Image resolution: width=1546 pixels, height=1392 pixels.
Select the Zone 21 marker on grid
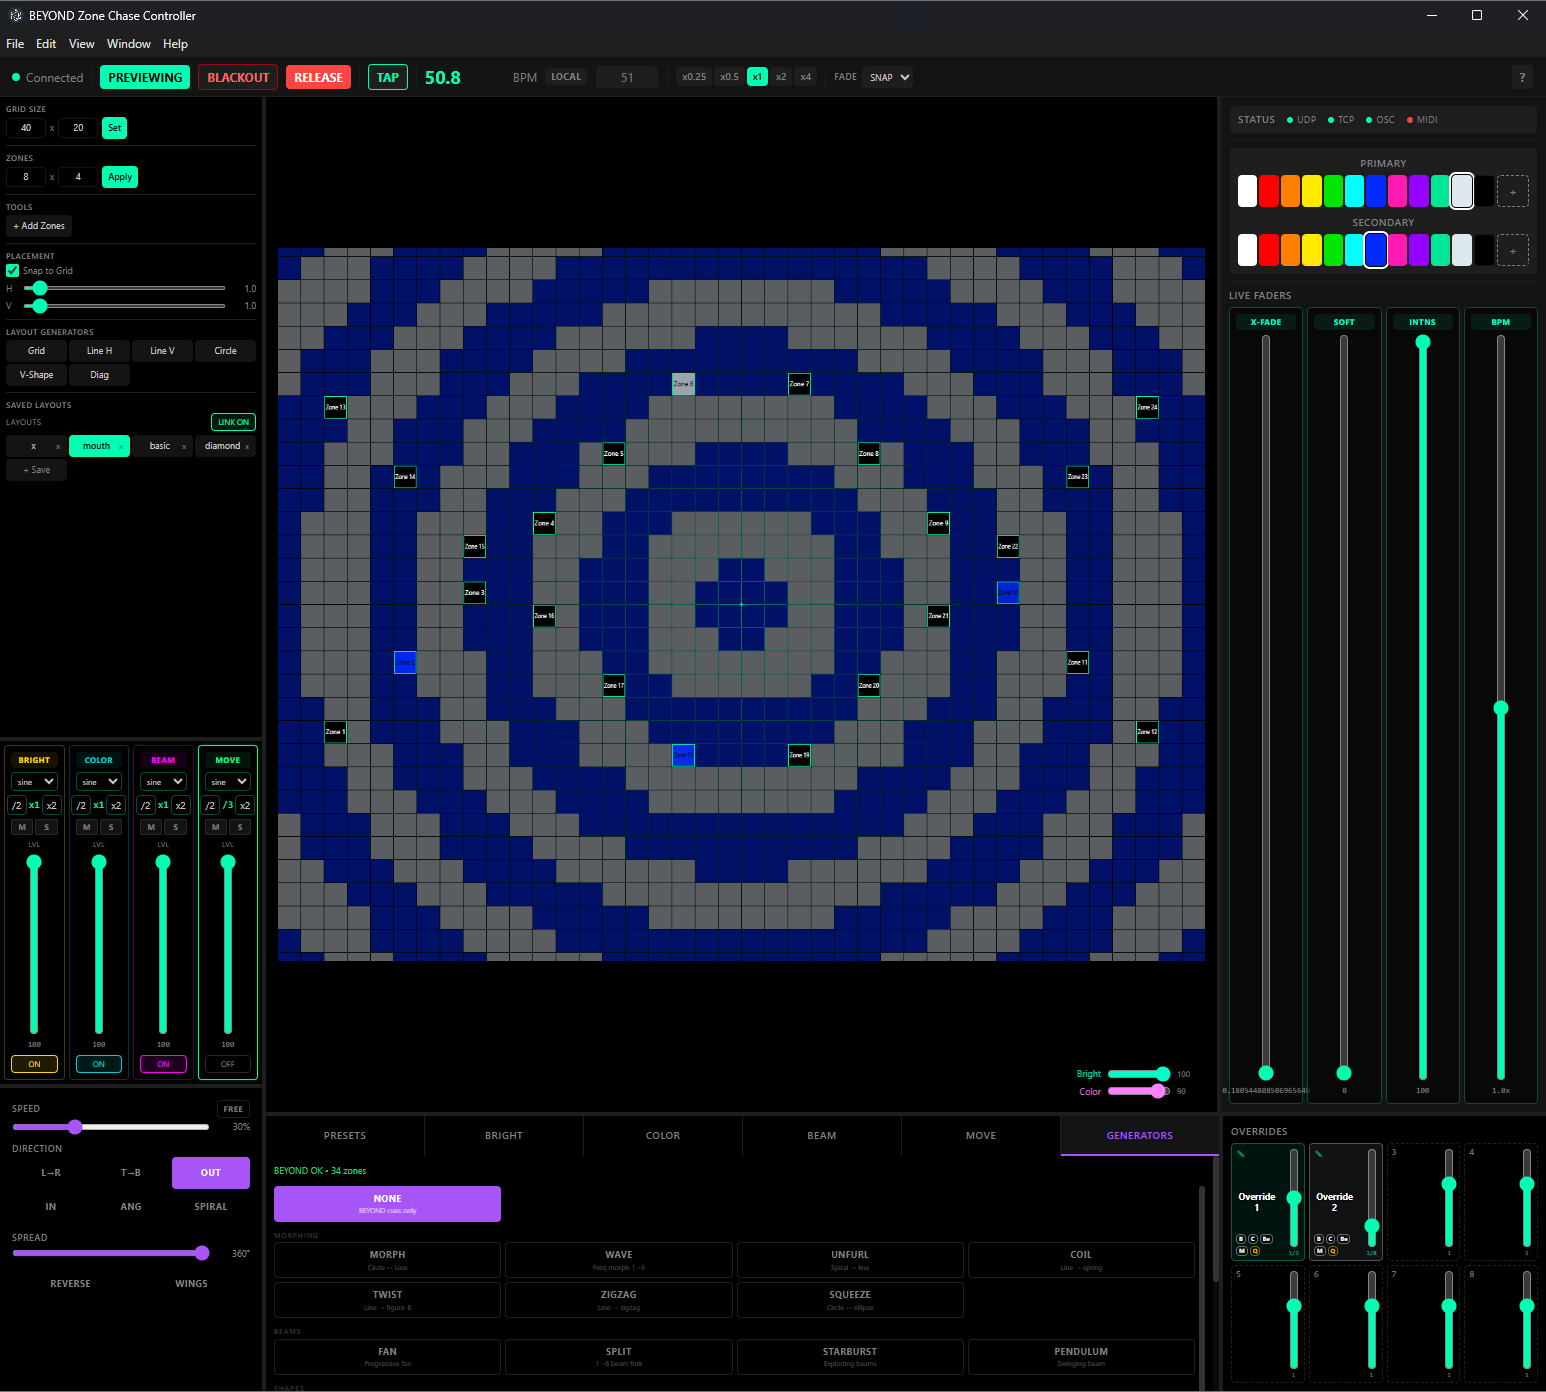tap(938, 616)
